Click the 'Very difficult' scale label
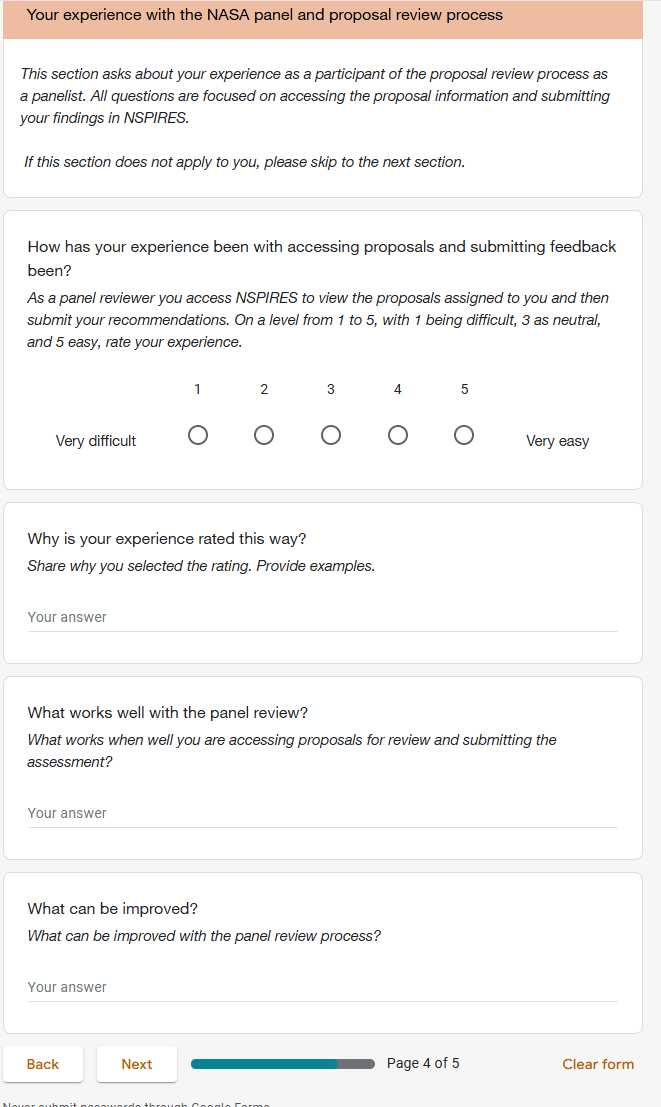 coord(96,441)
